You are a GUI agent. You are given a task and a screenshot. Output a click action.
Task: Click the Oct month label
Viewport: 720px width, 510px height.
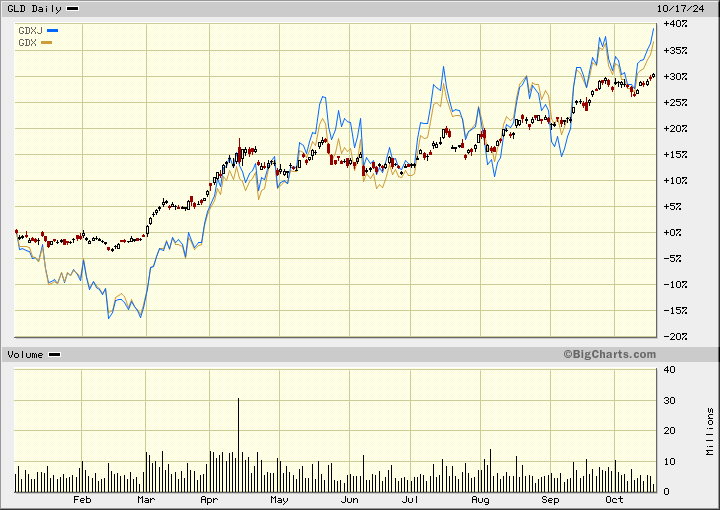[x=614, y=500]
